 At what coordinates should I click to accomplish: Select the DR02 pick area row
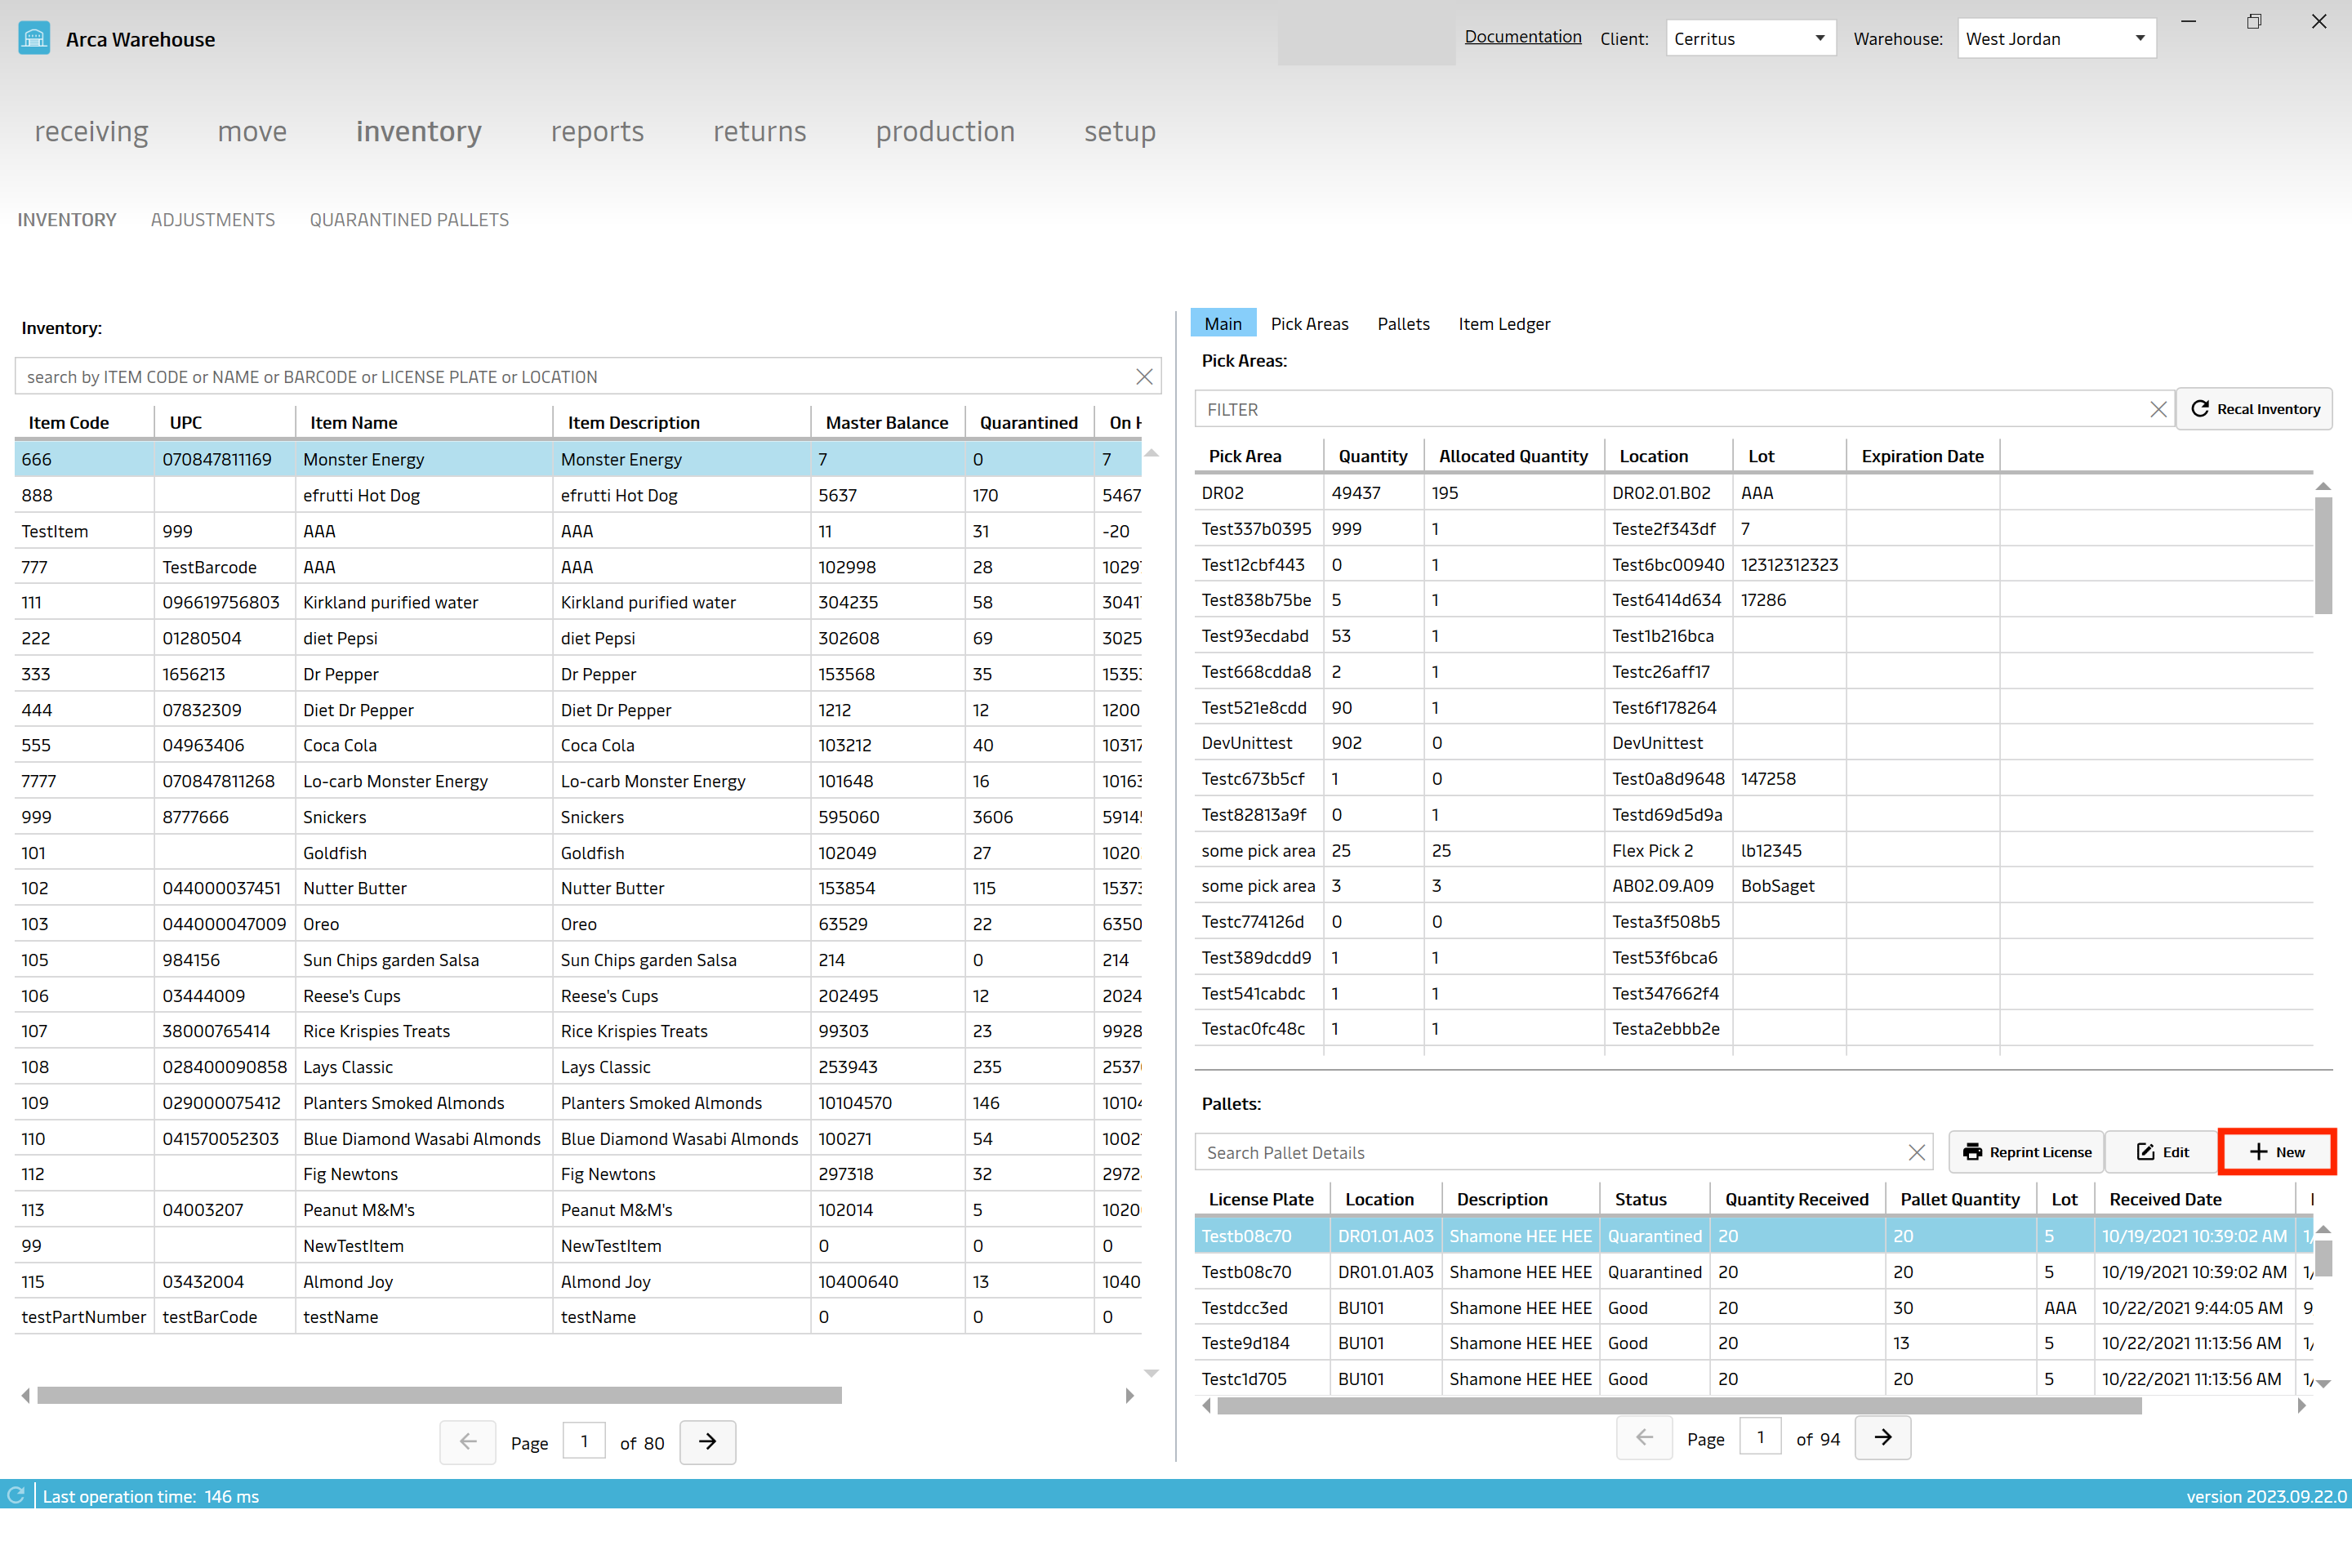point(1754,493)
